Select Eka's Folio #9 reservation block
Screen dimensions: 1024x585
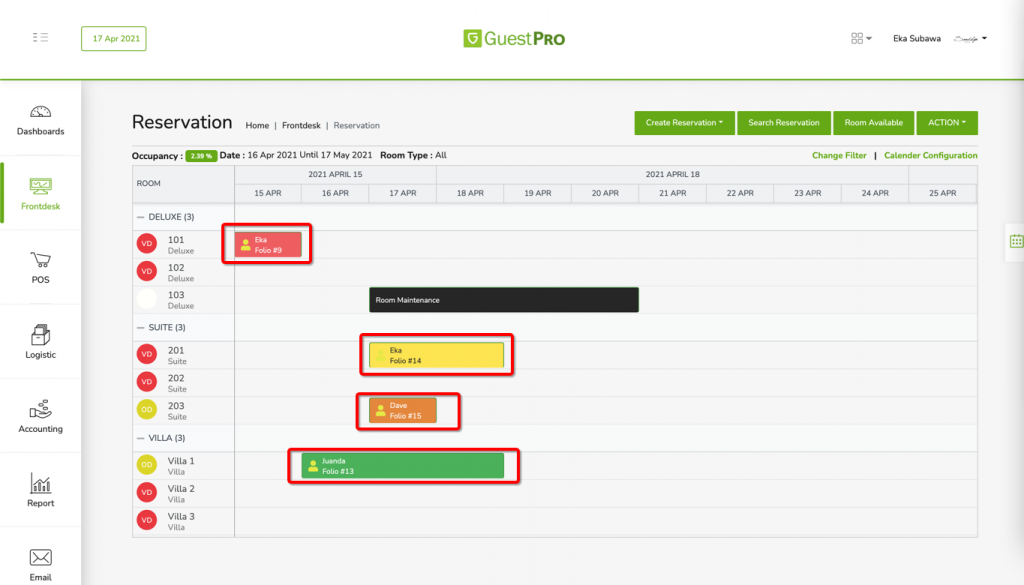[266, 243]
